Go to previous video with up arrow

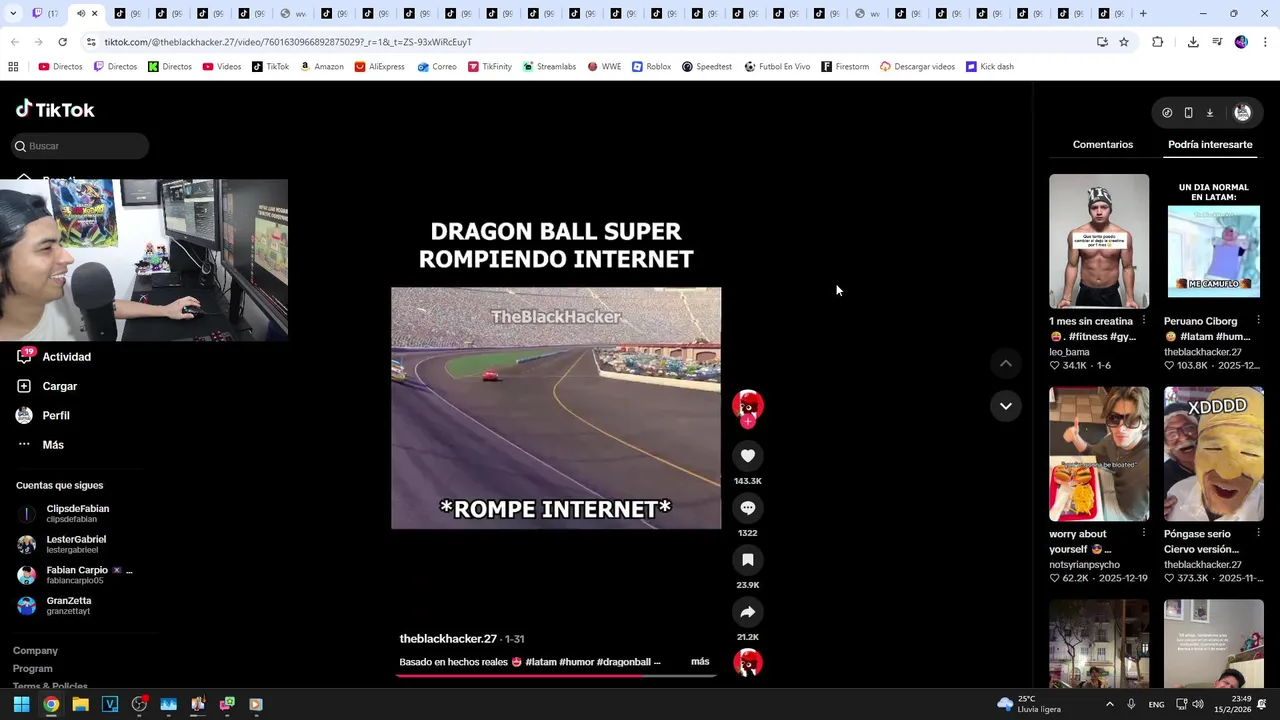pyautogui.click(x=1006, y=364)
